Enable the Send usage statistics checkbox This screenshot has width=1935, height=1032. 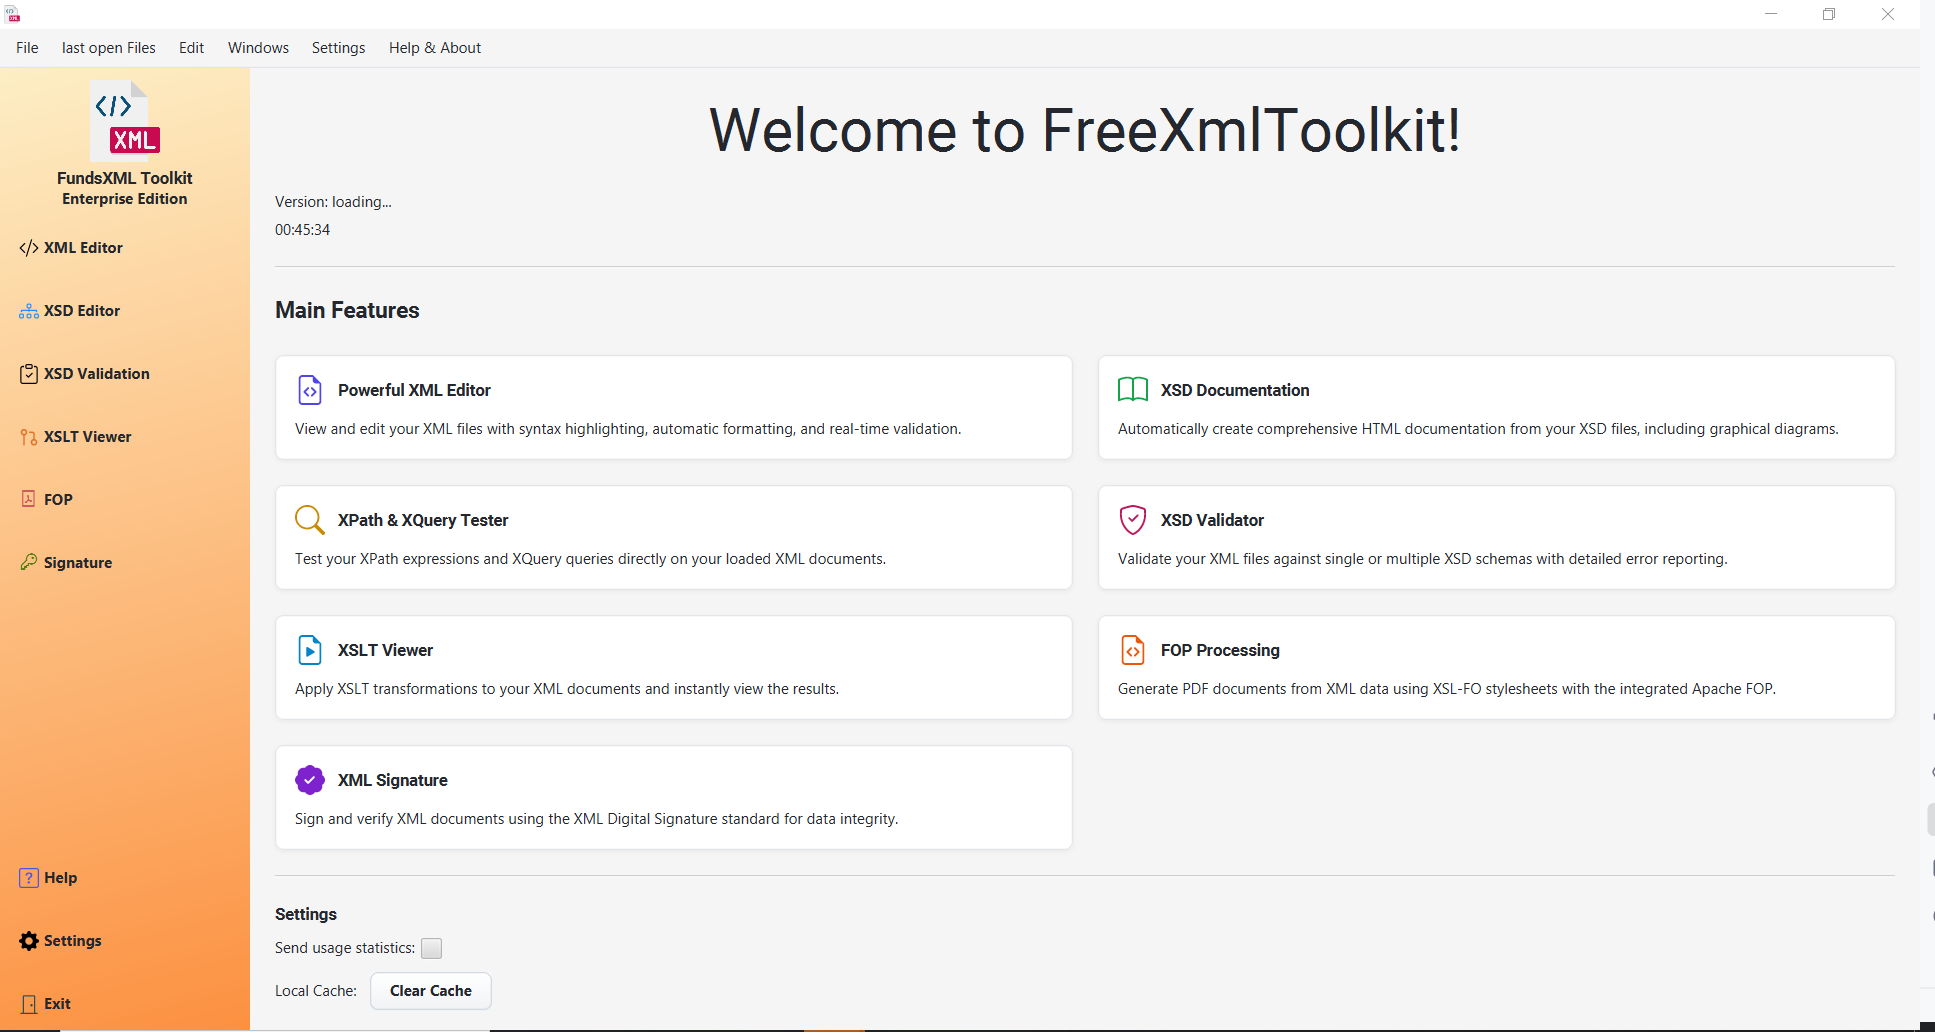coord(432,948)
